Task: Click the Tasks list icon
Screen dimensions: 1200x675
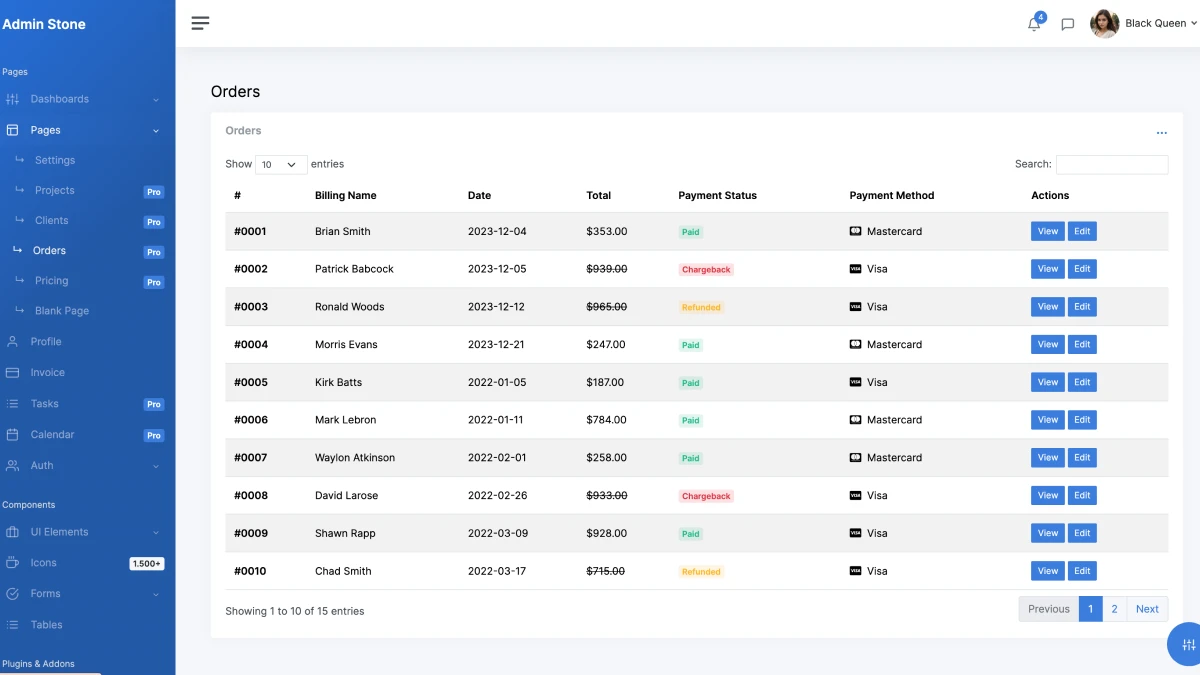Action: [12, 403]
